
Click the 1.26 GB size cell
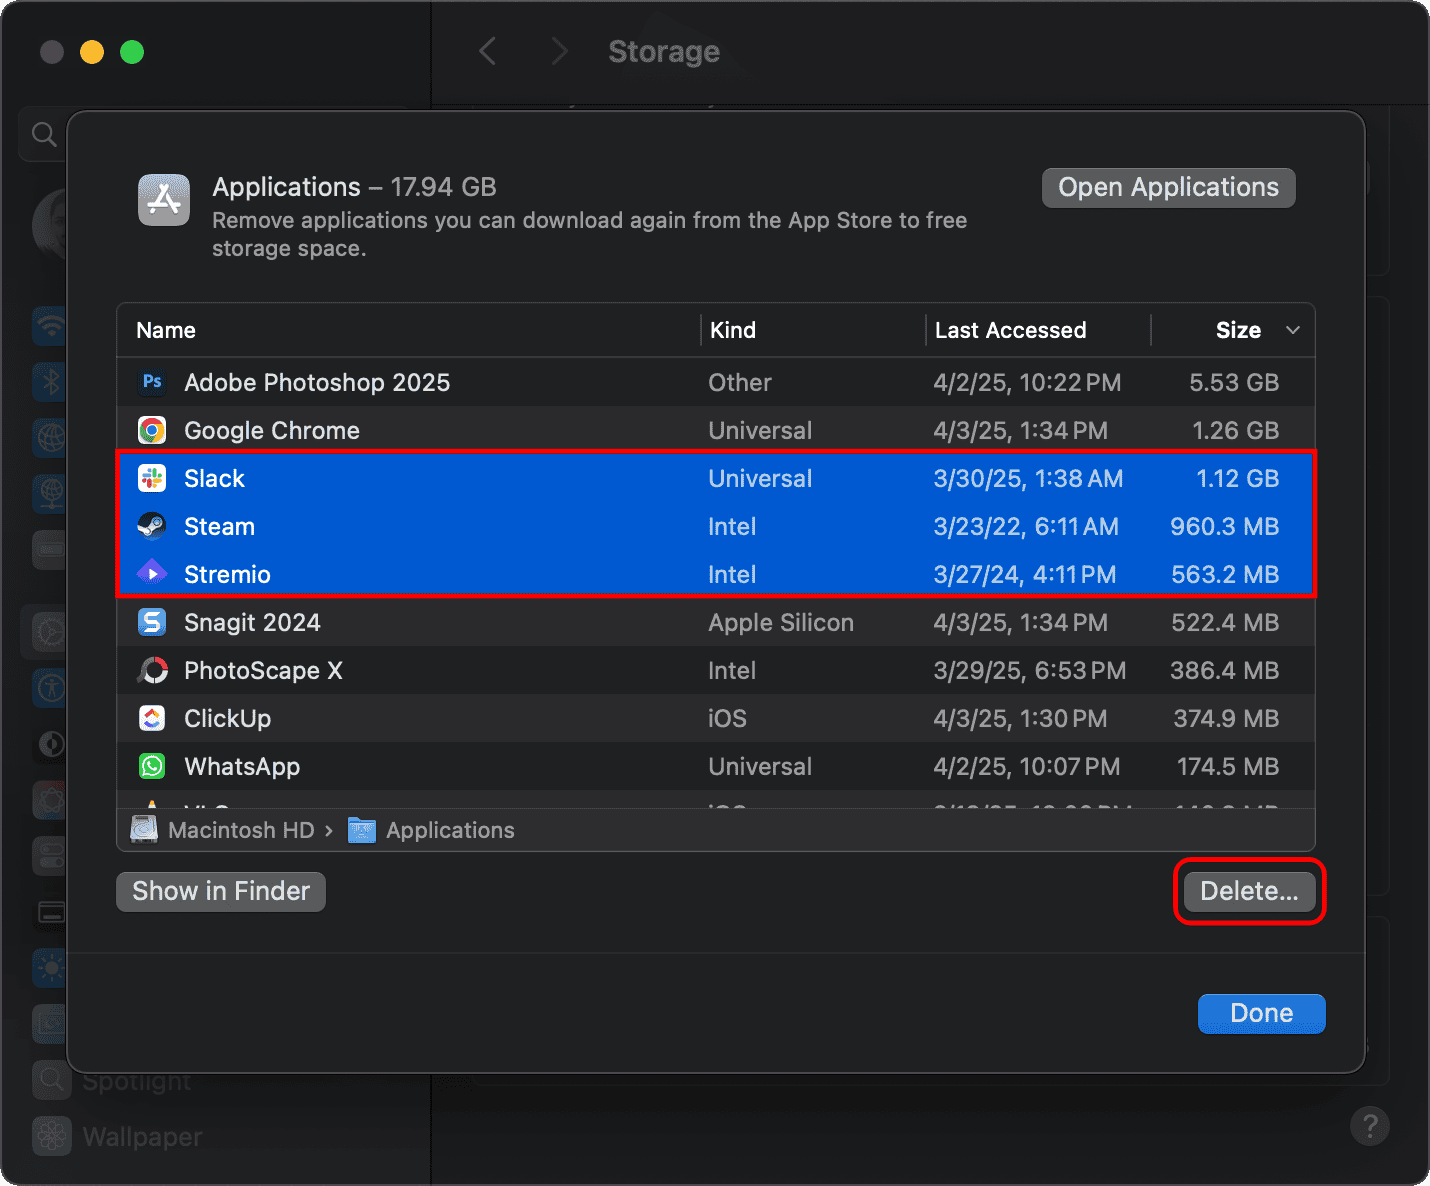pos(1235,430)
